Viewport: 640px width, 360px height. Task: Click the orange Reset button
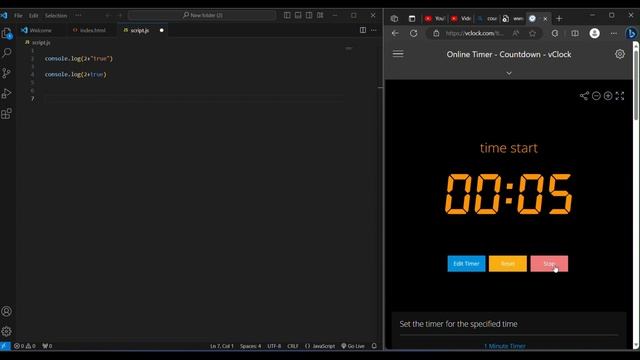point(508,264)
